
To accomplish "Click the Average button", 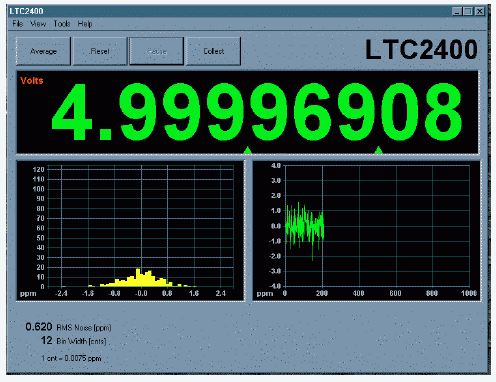I will (x=43, y=51).
